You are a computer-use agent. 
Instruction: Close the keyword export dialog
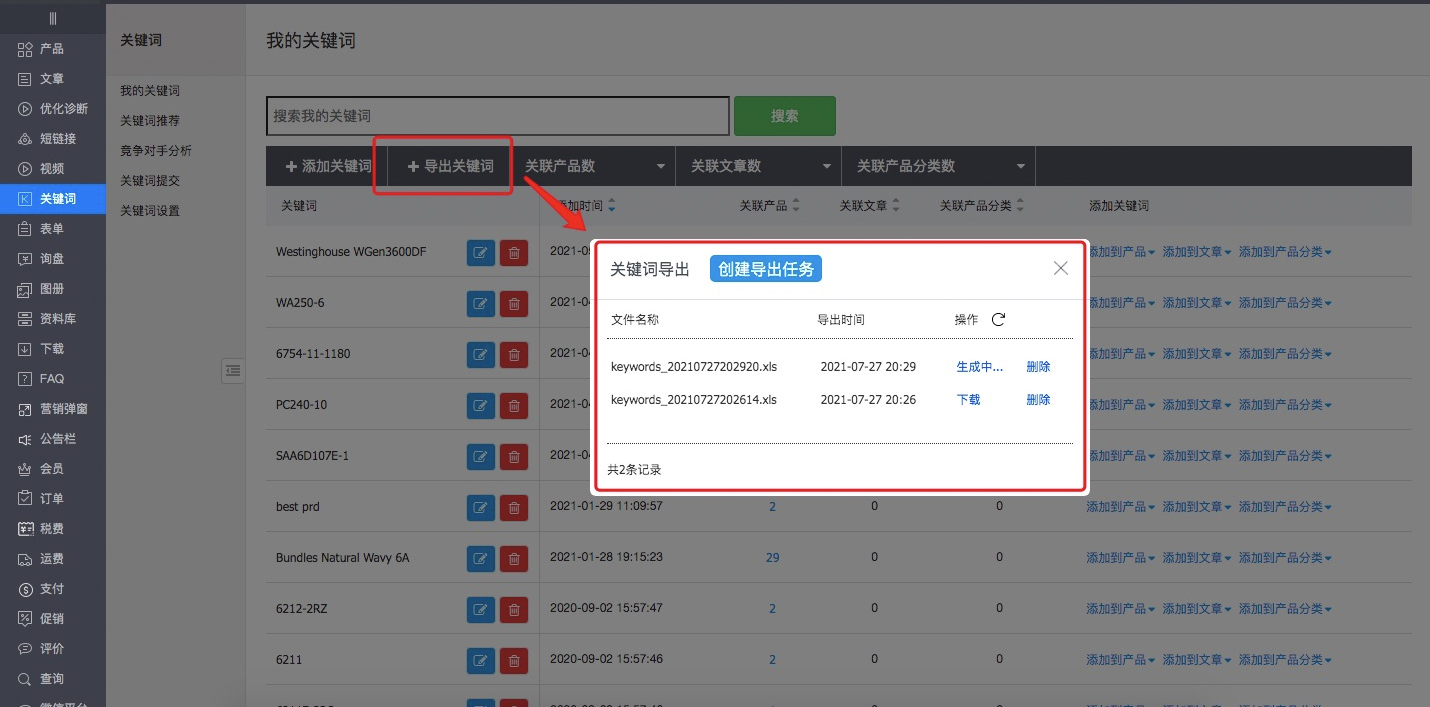click(x=1061, y=268)
